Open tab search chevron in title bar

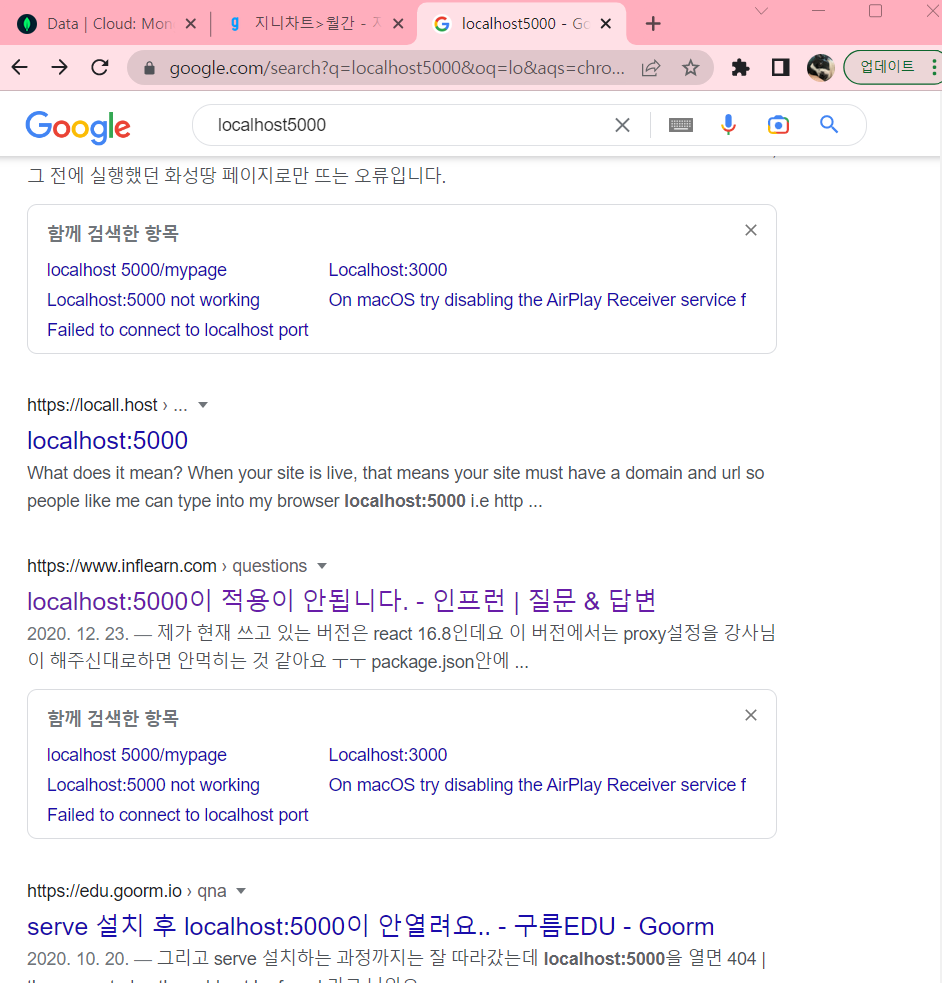point(761,11)
